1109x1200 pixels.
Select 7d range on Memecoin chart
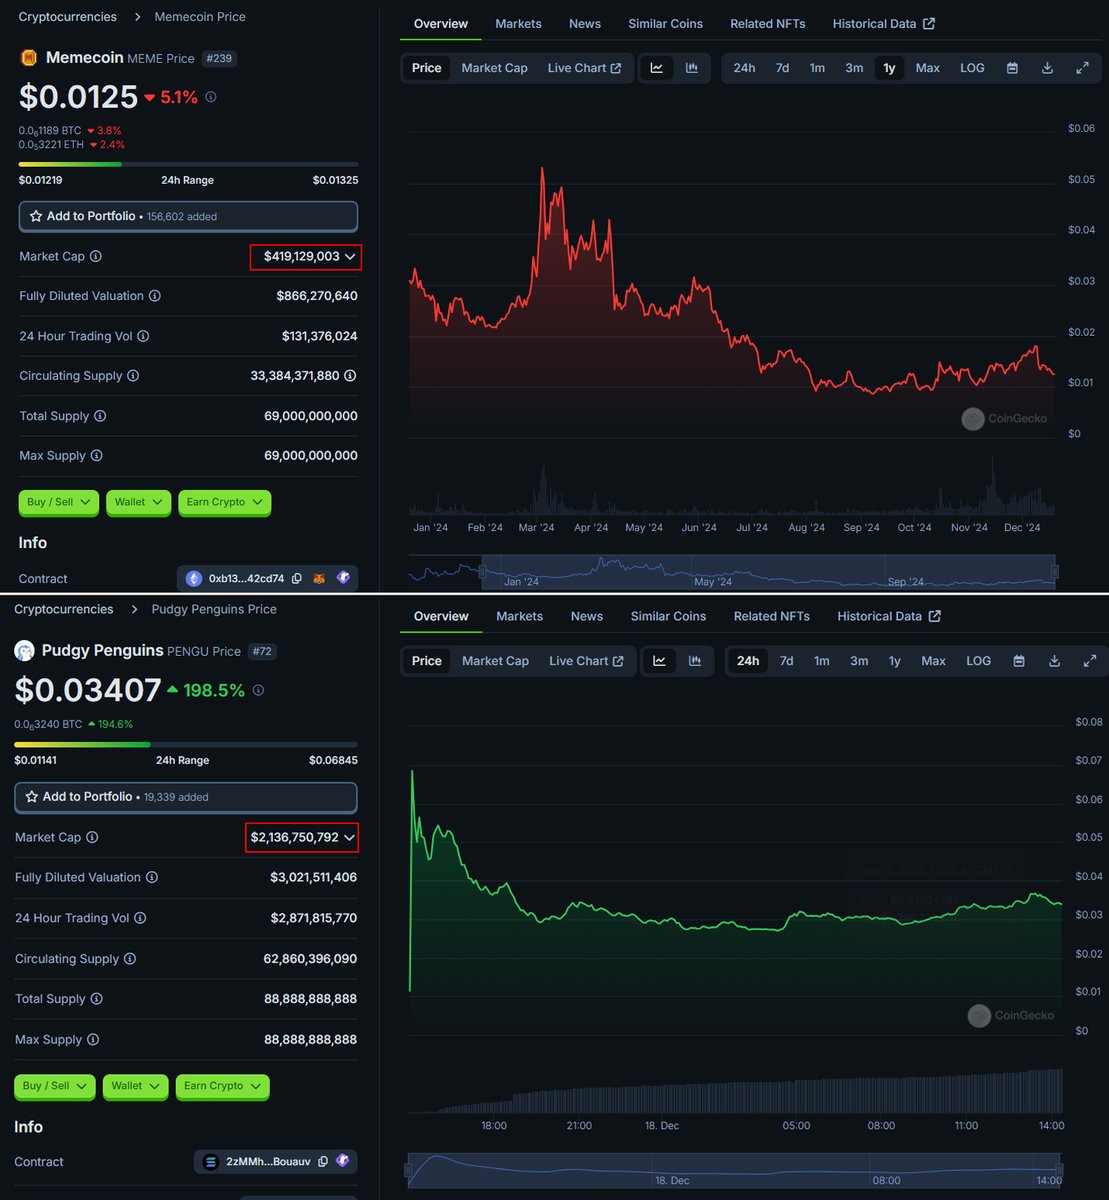click(782, 68)
